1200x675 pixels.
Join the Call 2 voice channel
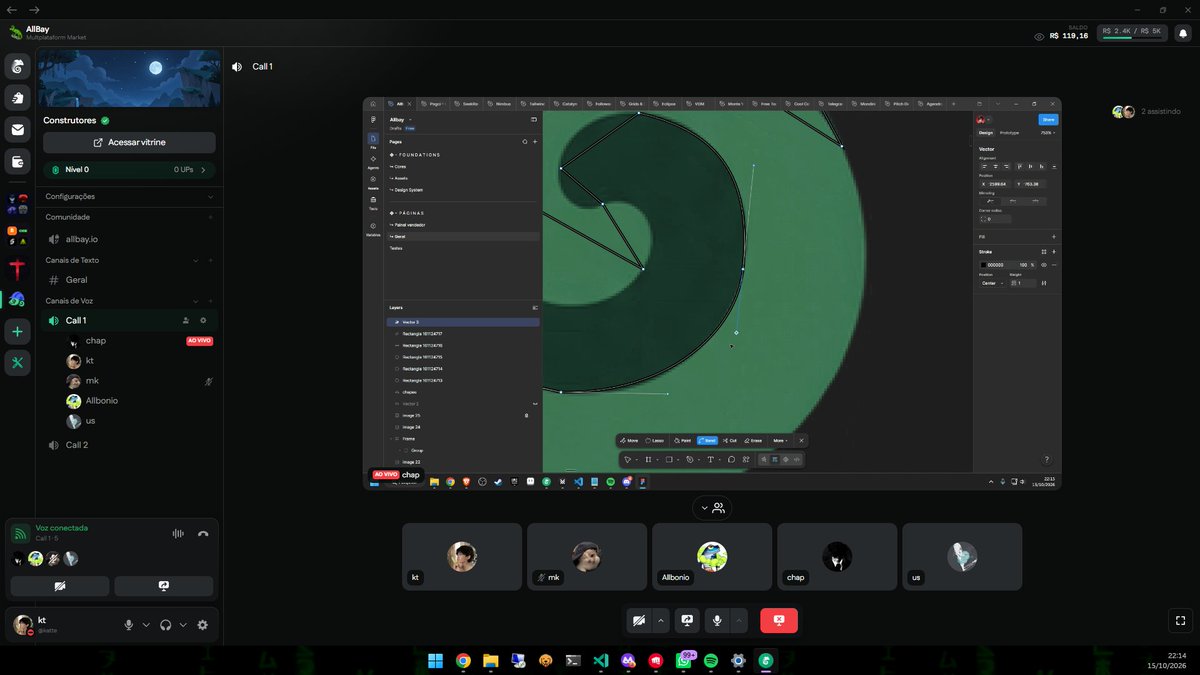click(x=128, y=445)
